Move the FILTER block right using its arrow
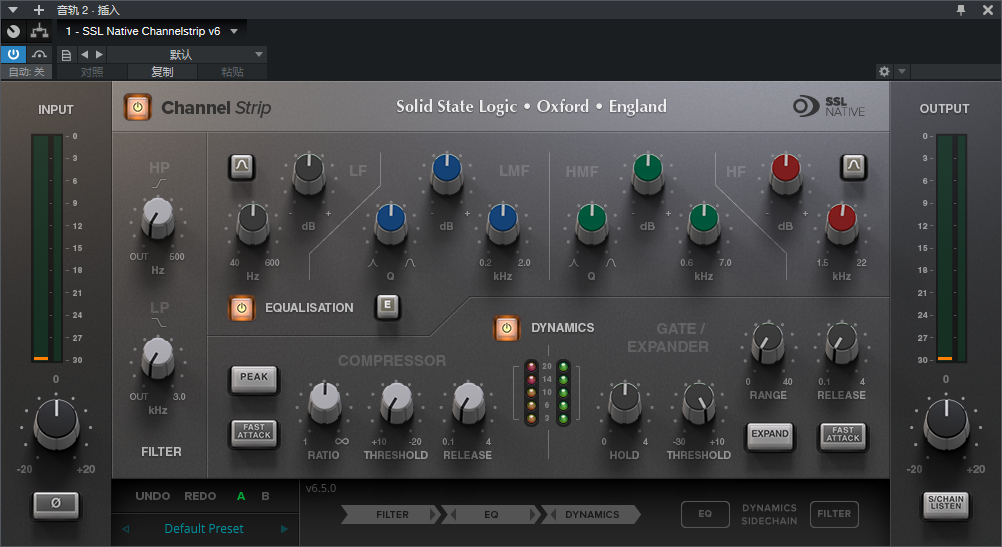Viewport: 1002px width, 547px height. (435, 514)
